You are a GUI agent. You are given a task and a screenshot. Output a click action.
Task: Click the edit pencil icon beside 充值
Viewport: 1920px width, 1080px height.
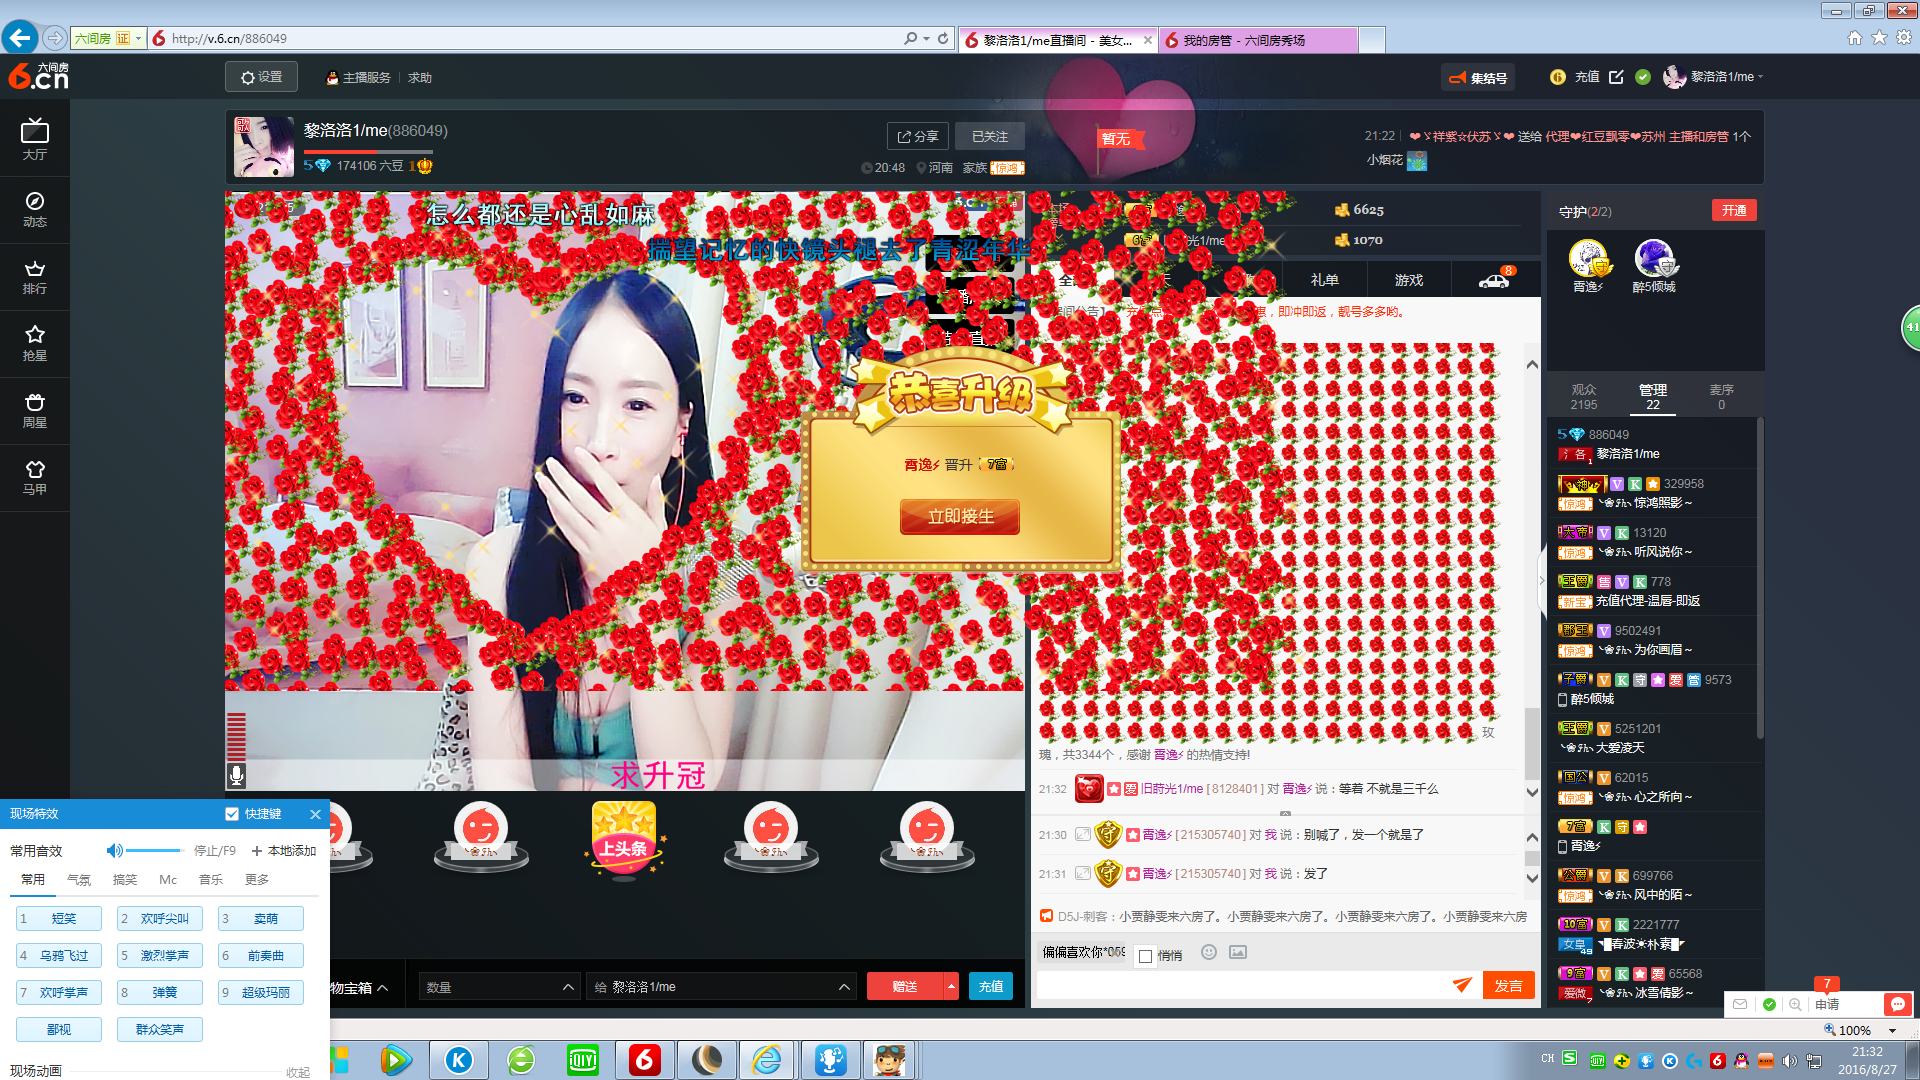point(1616,77)
